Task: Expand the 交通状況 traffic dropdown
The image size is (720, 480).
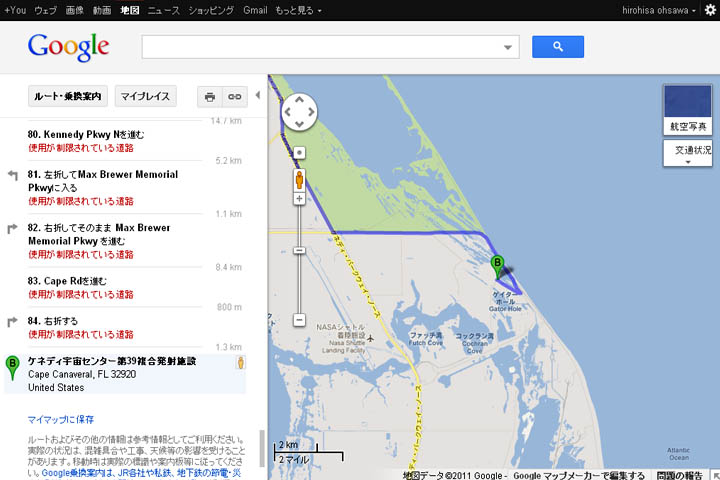Action: coord(687,153)
